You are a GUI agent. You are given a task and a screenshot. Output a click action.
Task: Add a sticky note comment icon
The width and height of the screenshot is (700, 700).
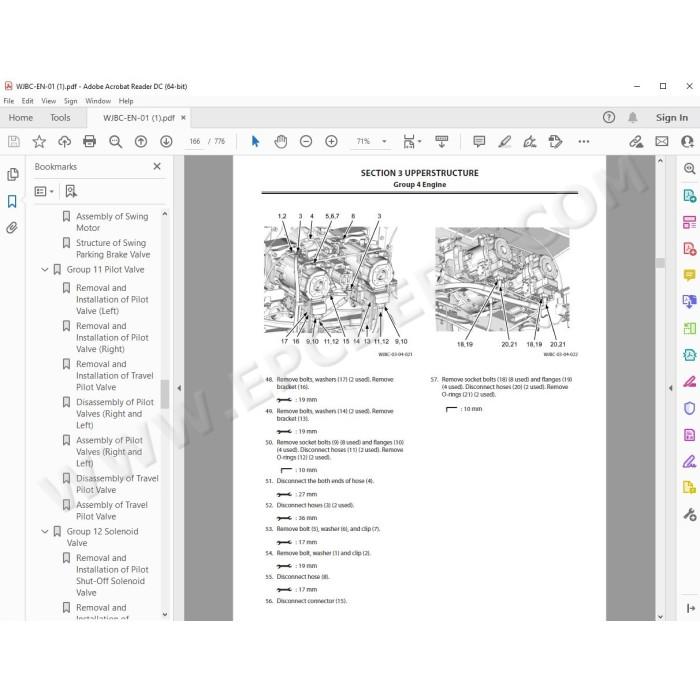pos(479,142)
